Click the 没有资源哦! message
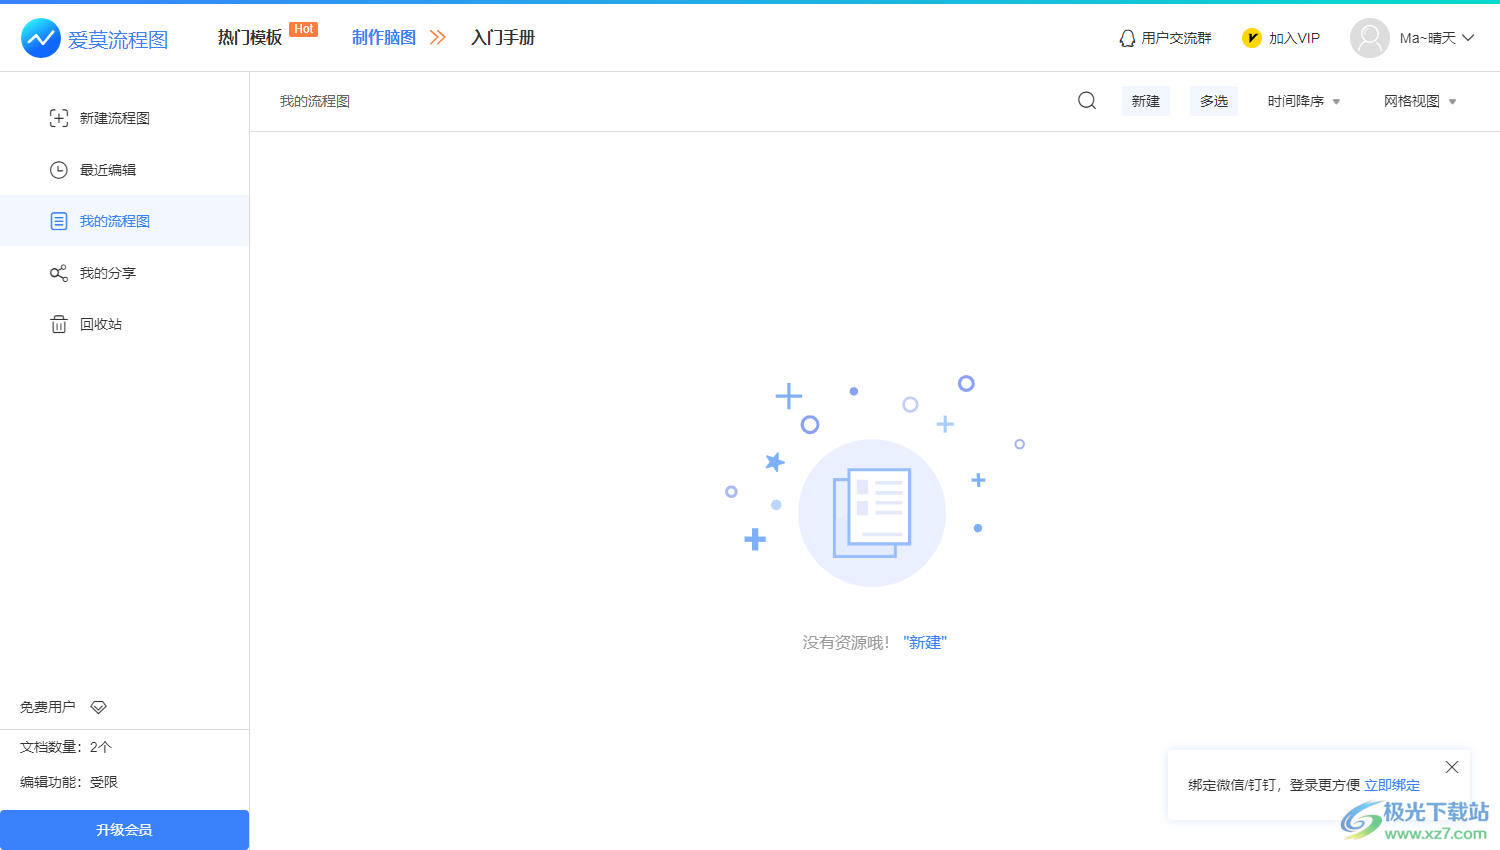The width and height of the screenshot is (1500, 850). (846, 642)
